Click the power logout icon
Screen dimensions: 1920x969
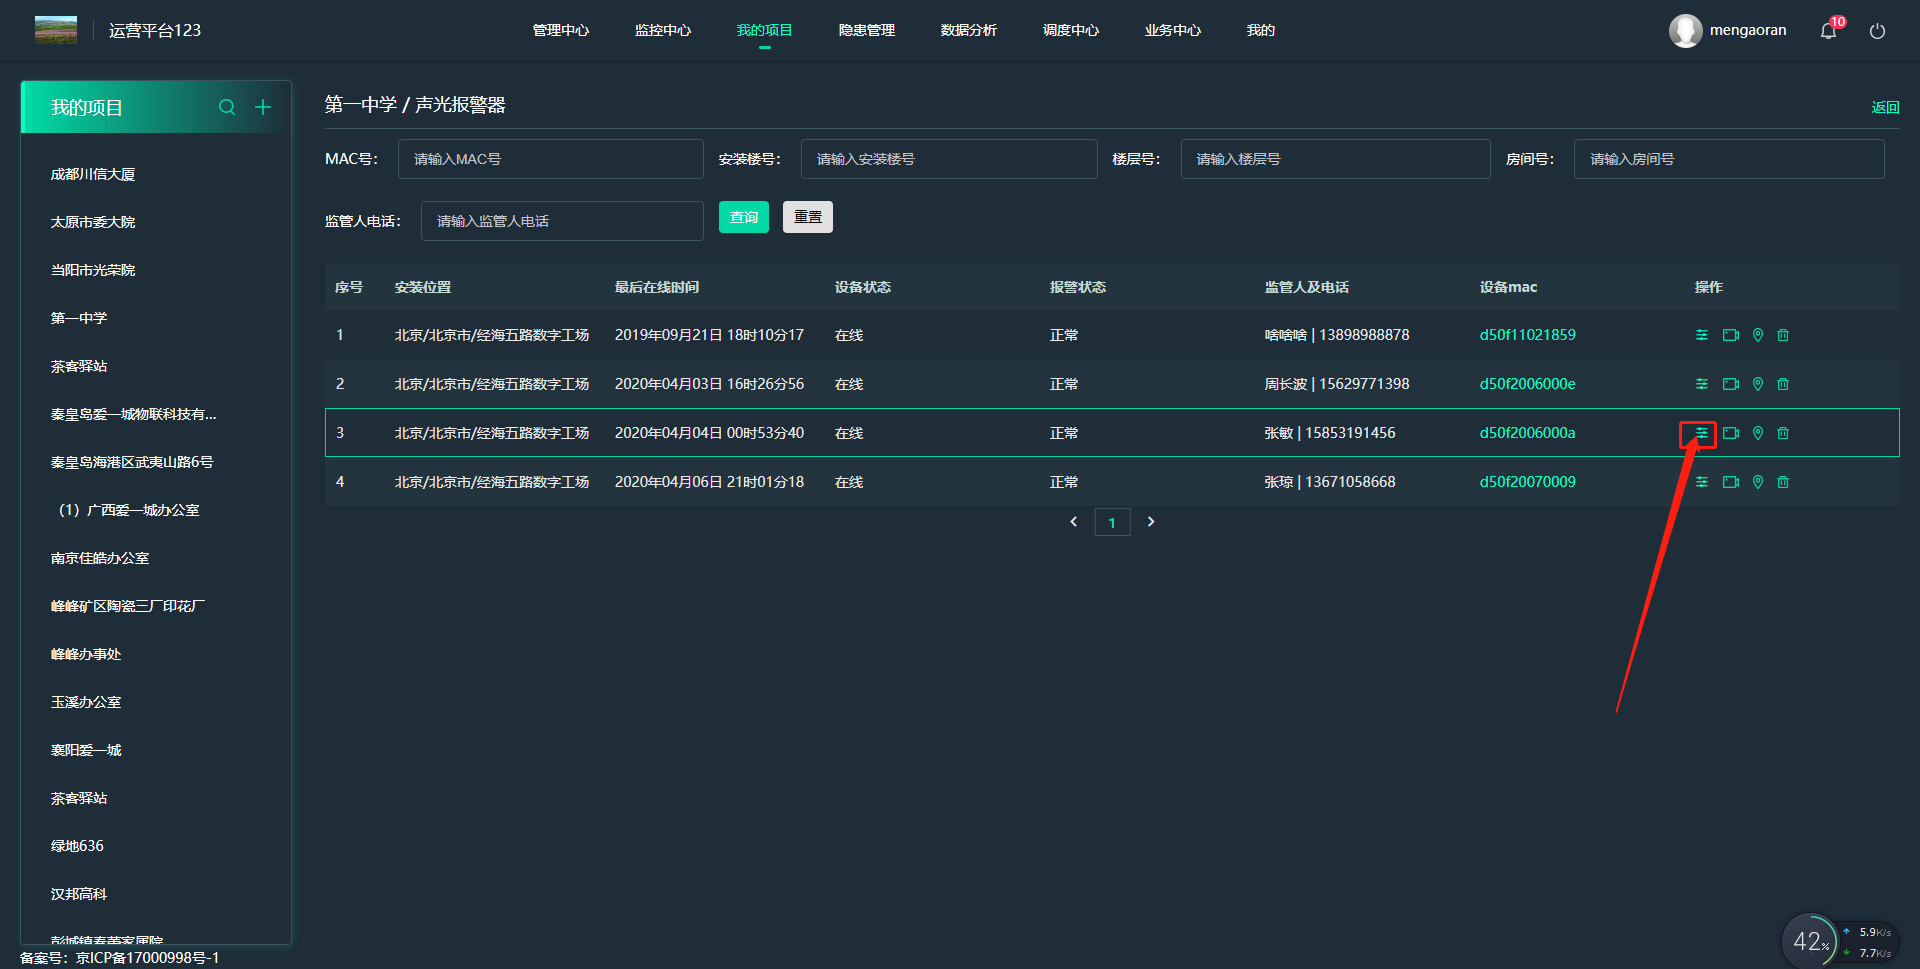(1877, 31)
